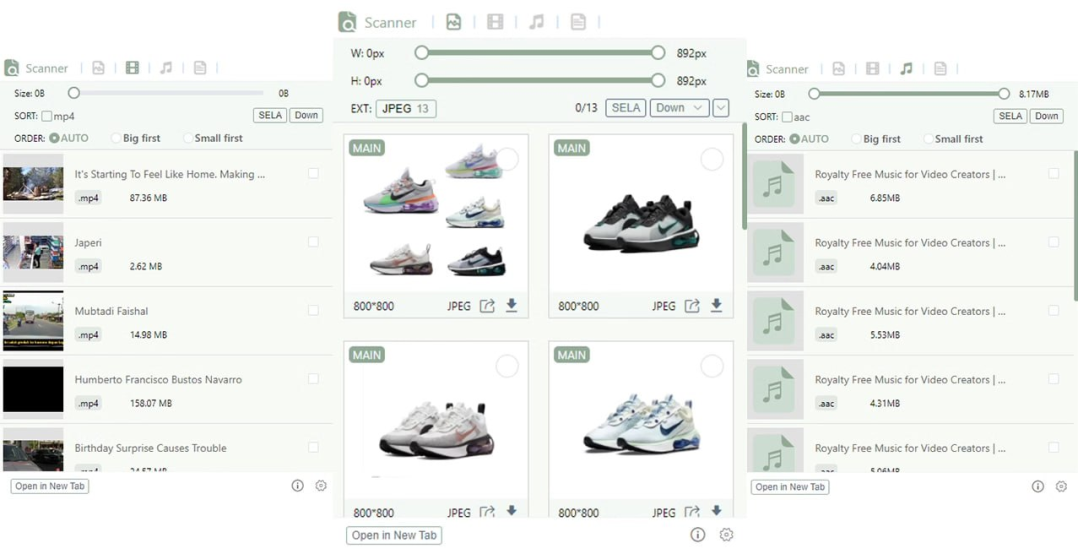1078x554 pixels.
Task: Open settings gear in left panel footer
Action: coord(320,485)
